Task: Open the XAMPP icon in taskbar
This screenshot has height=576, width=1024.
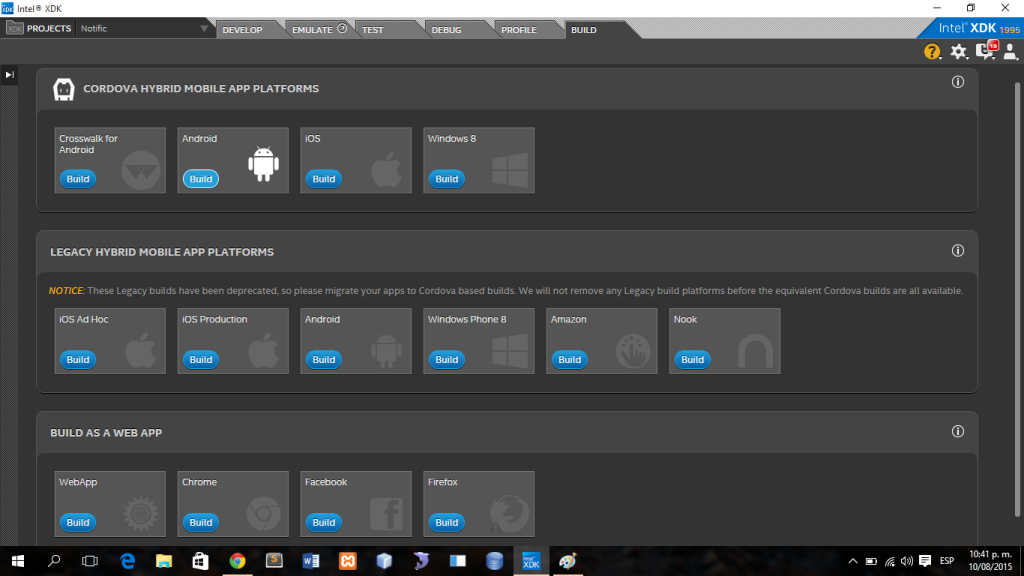Action: pyautogui.click(x=347, y=561)
